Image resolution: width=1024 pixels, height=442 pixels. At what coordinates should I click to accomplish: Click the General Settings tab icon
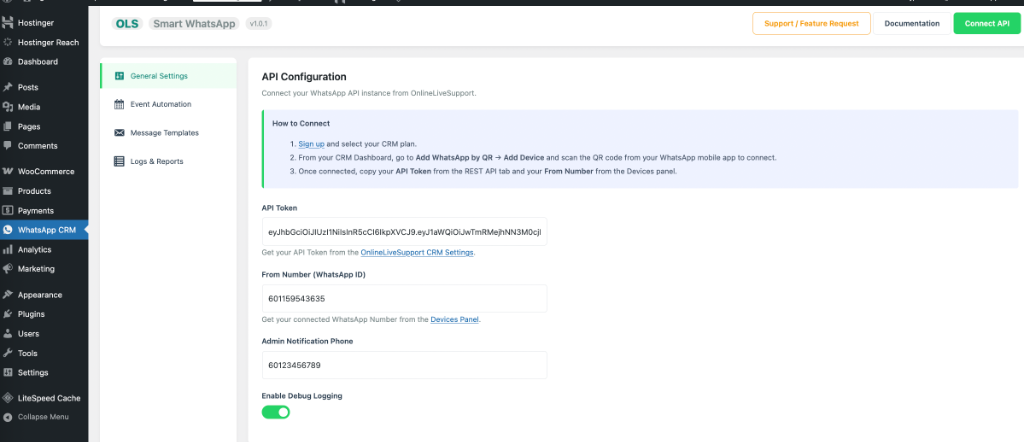coord(119,76)
